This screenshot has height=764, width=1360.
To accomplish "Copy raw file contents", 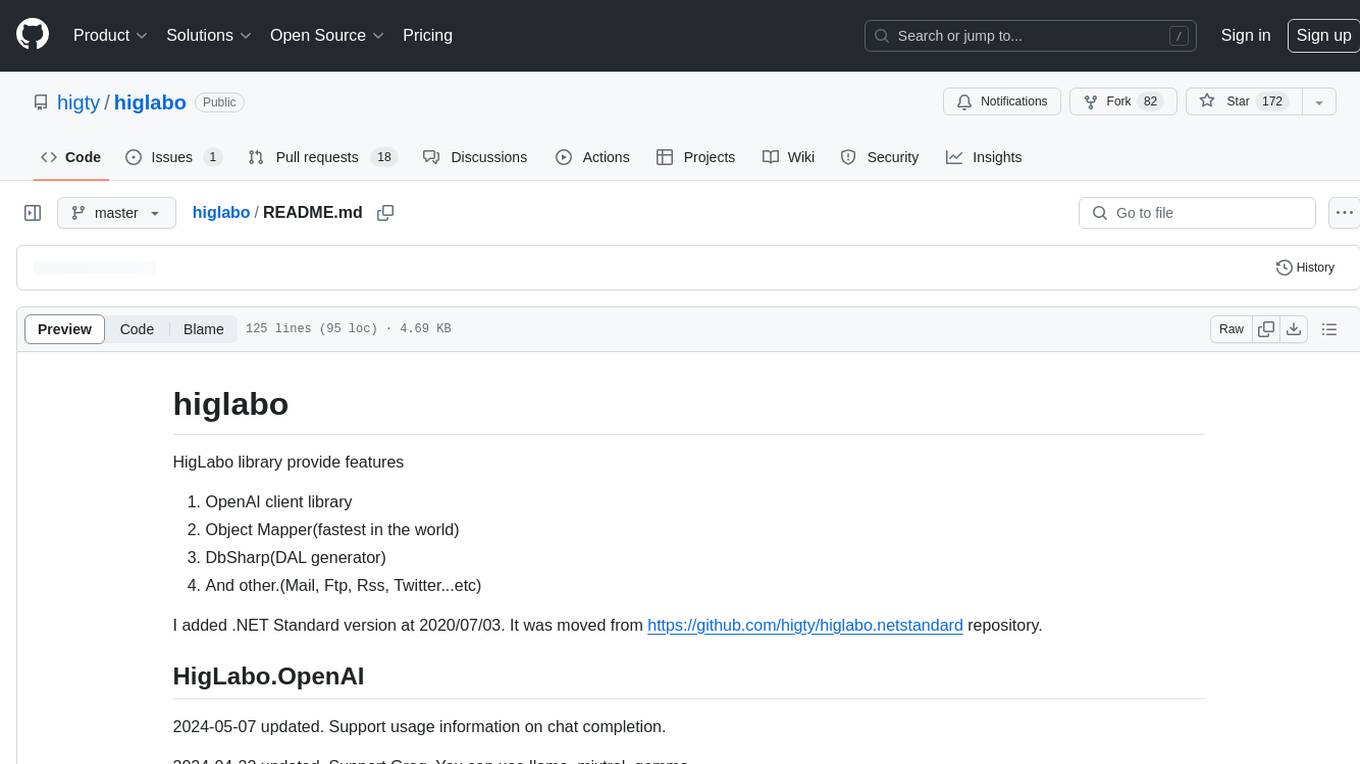I will (1266, 329).
